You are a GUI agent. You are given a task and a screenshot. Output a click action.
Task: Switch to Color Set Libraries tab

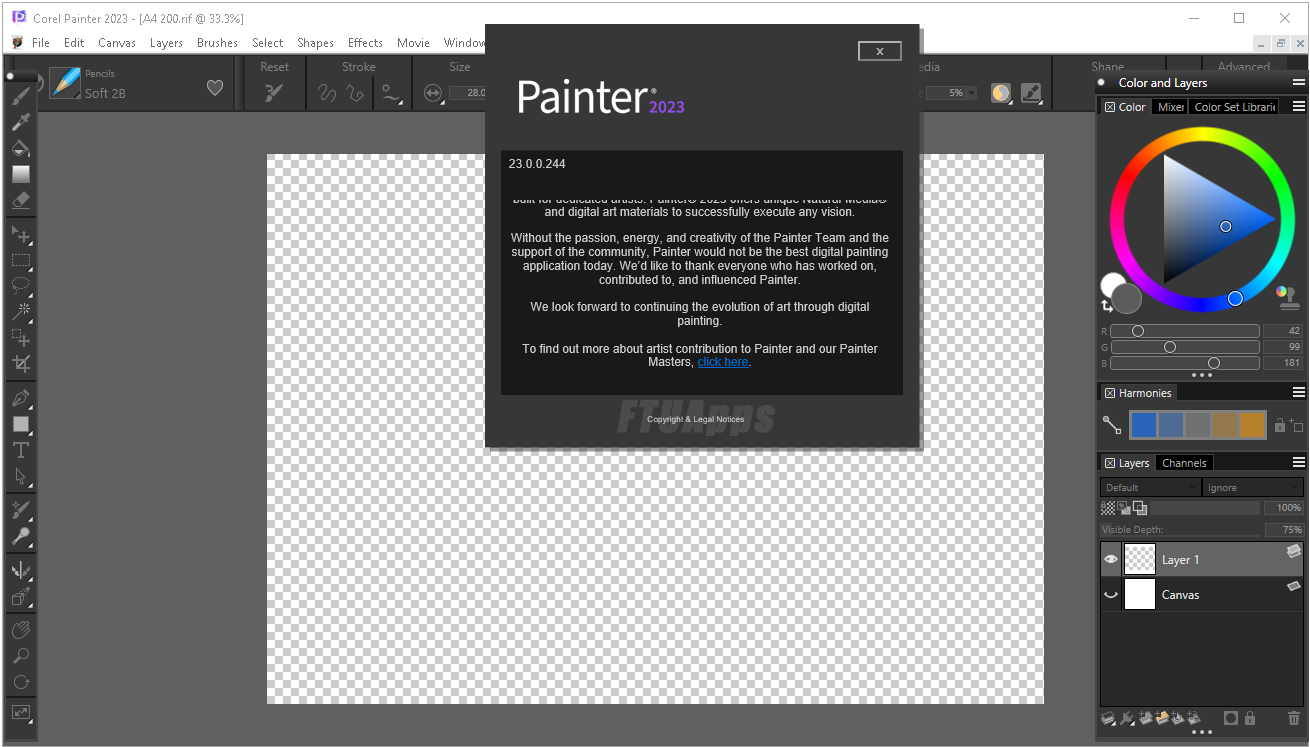1235,107
